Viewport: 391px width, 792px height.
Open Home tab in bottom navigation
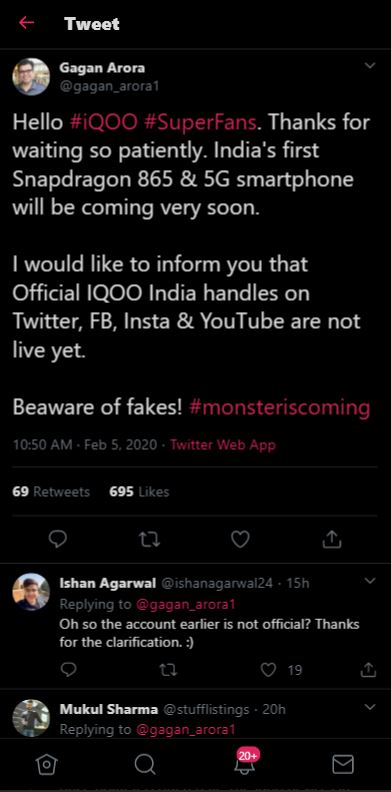click(47, 765)
